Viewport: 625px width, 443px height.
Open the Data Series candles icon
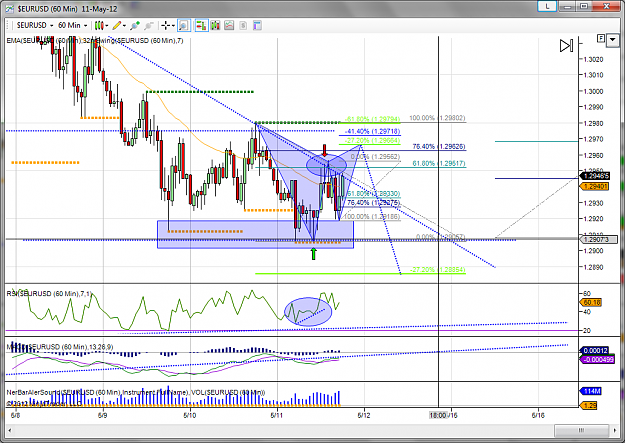pos(215,26)
